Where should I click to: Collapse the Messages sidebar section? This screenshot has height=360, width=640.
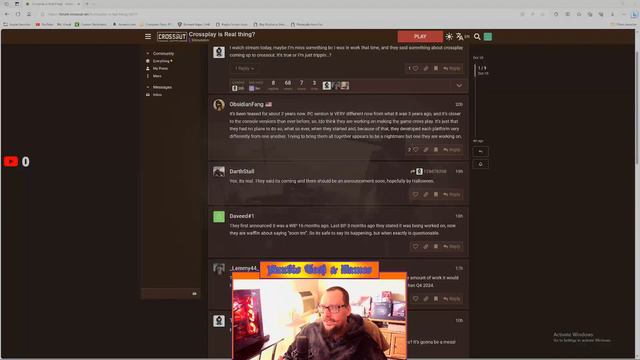click(160, 87)
